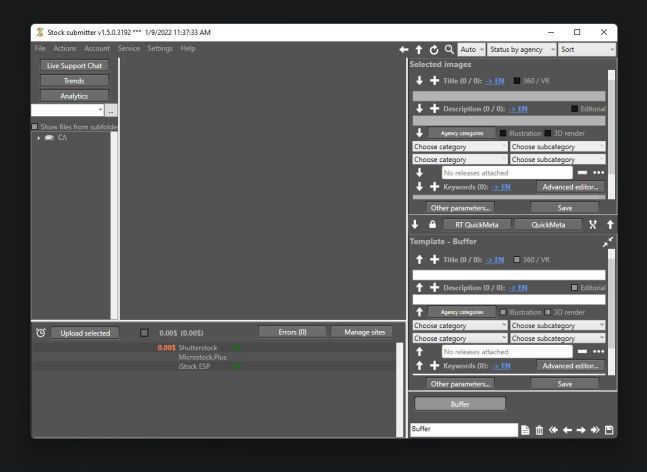Image resolution: width=647 pixels, height=472 pixels.
Task: Click plus icon beside Selected images Keywords
Action: coord(434,187)
